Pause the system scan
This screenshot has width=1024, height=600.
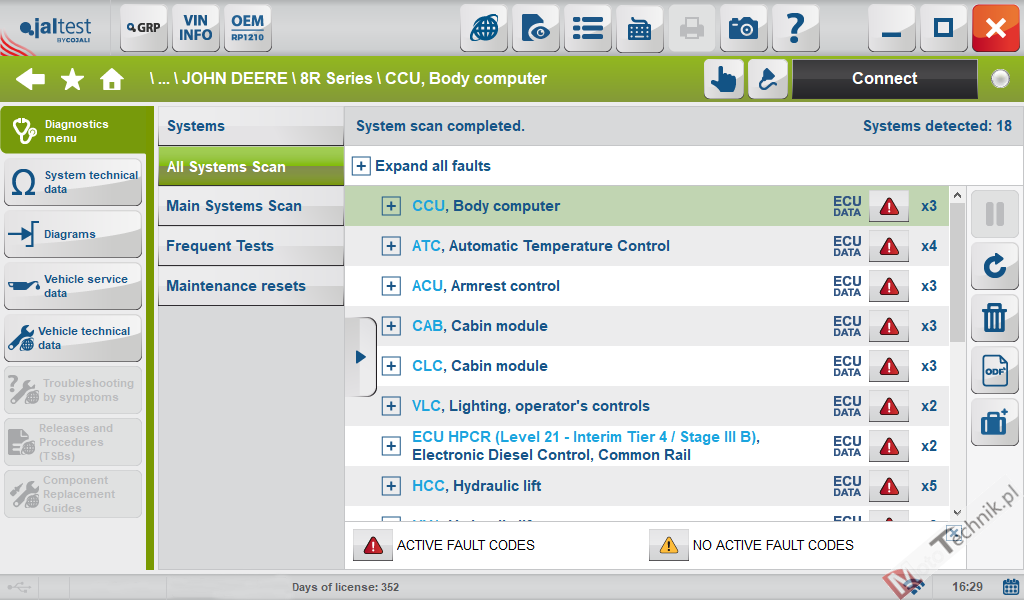[x=995, y=214]
